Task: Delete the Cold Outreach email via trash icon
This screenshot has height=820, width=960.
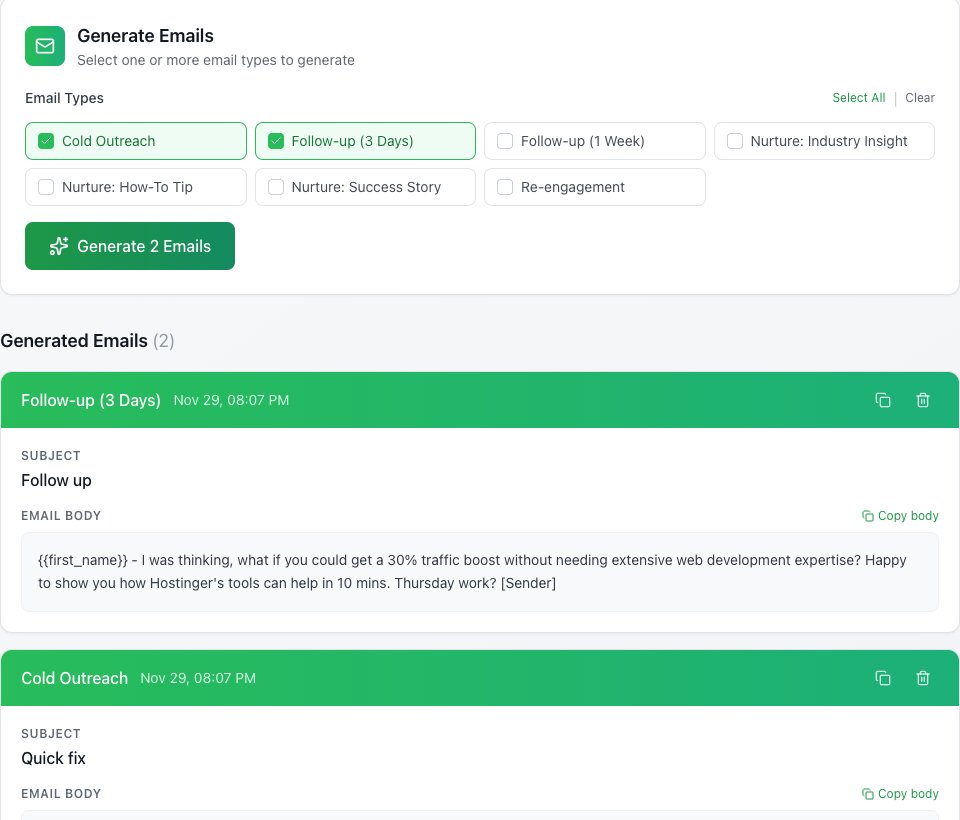Action: 923,678
